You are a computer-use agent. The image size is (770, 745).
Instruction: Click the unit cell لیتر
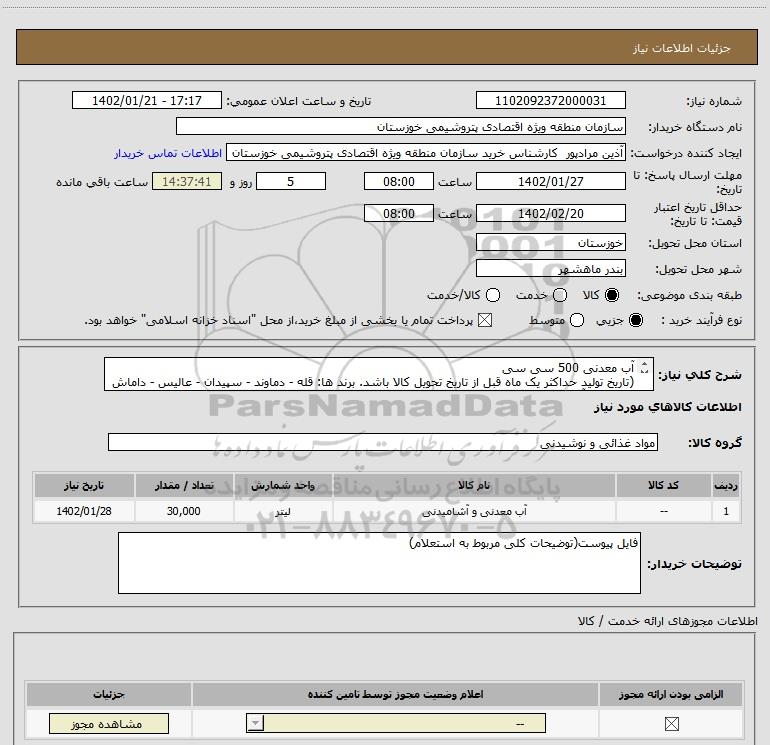[283, 511]
